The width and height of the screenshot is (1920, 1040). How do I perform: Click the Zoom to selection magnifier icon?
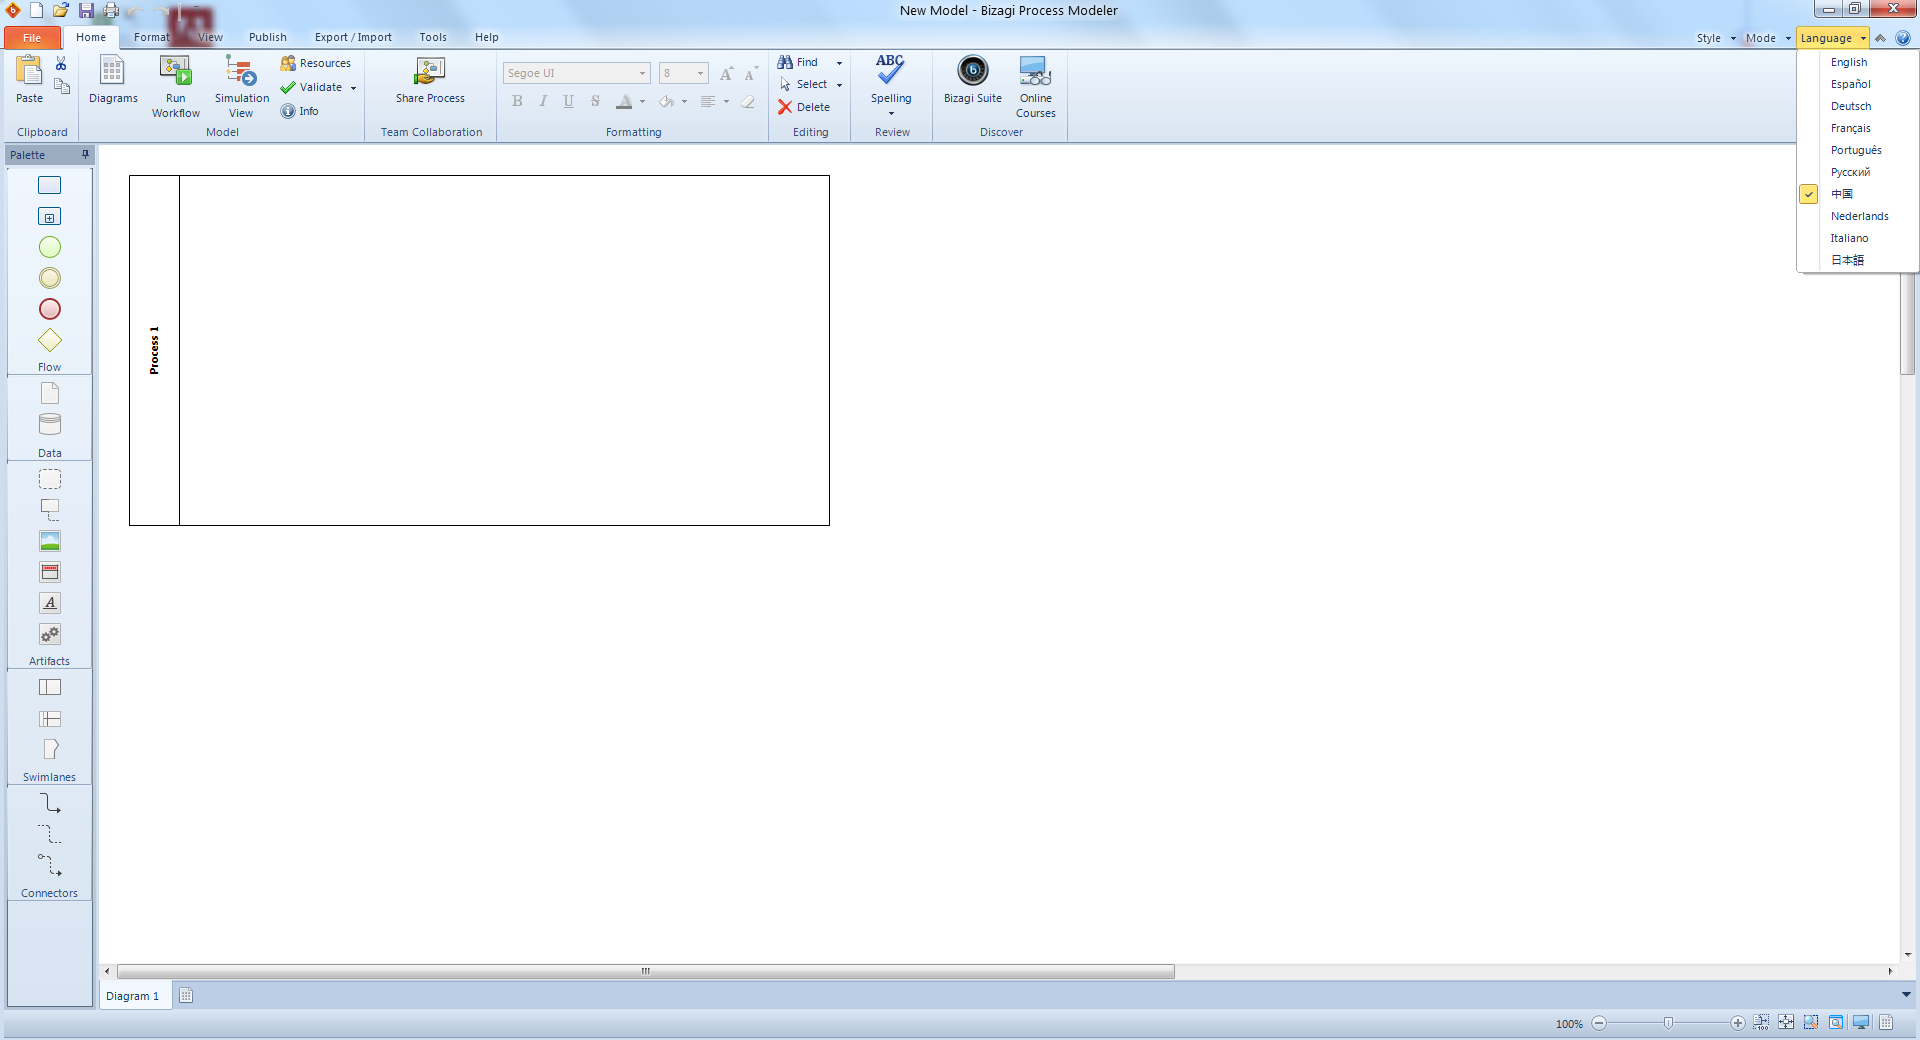pos(1811,1022)
